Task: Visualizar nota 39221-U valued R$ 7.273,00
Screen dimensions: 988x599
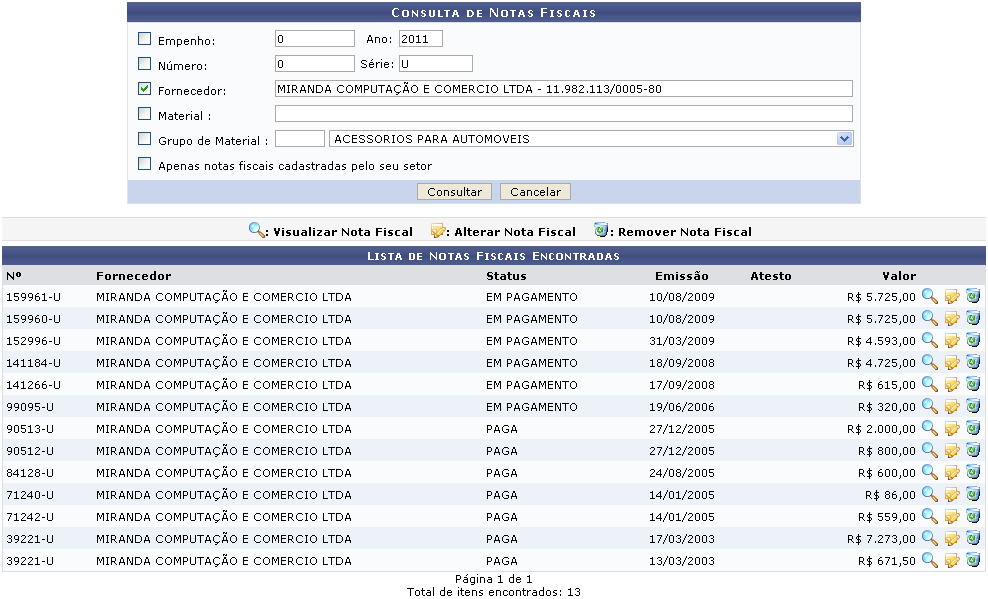Action: [x=929, y=539]
